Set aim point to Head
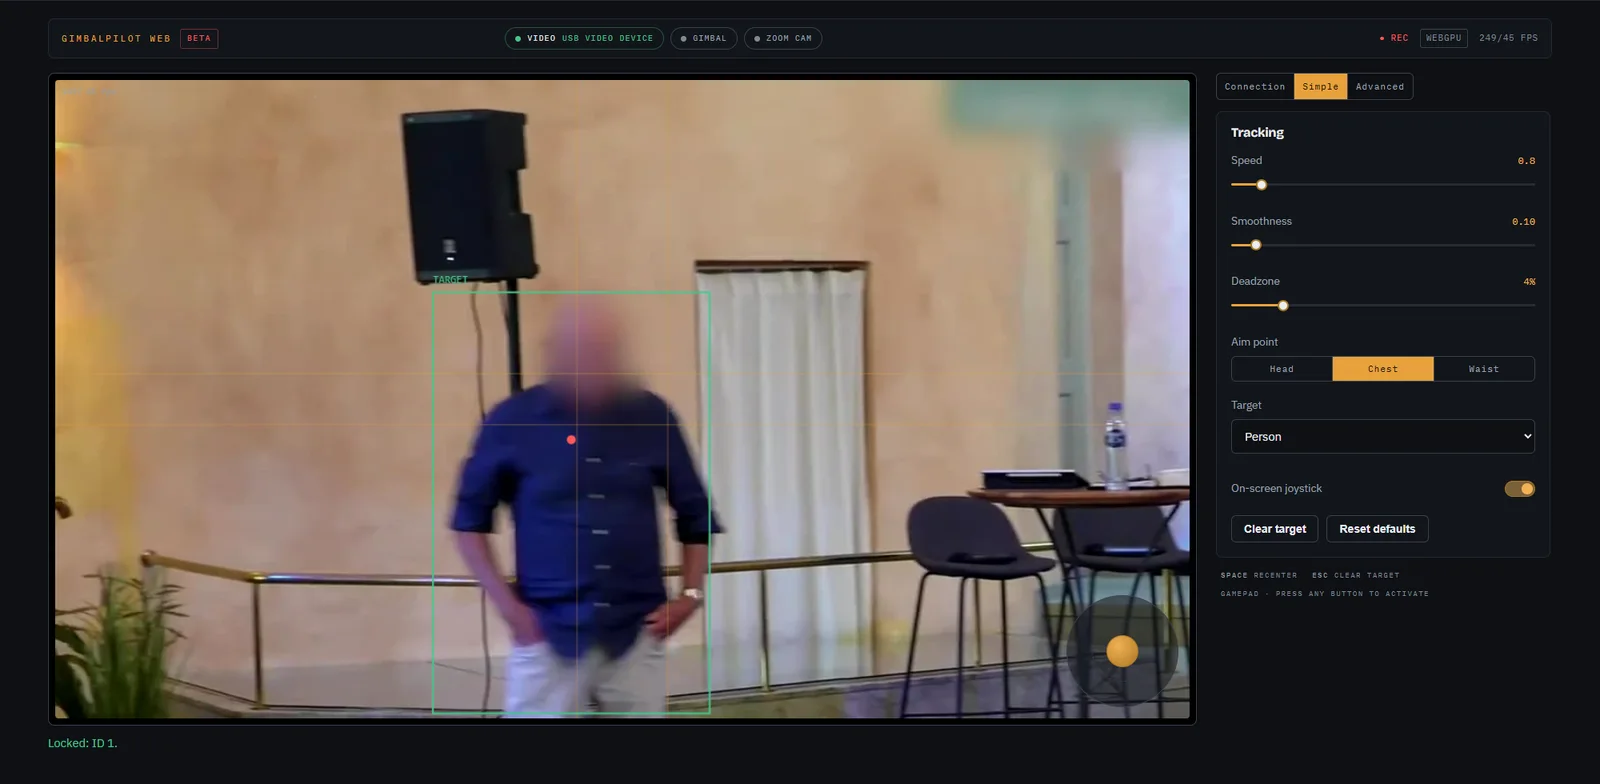The height and width of the screenshot is (784, 1600). (1282, 369)
